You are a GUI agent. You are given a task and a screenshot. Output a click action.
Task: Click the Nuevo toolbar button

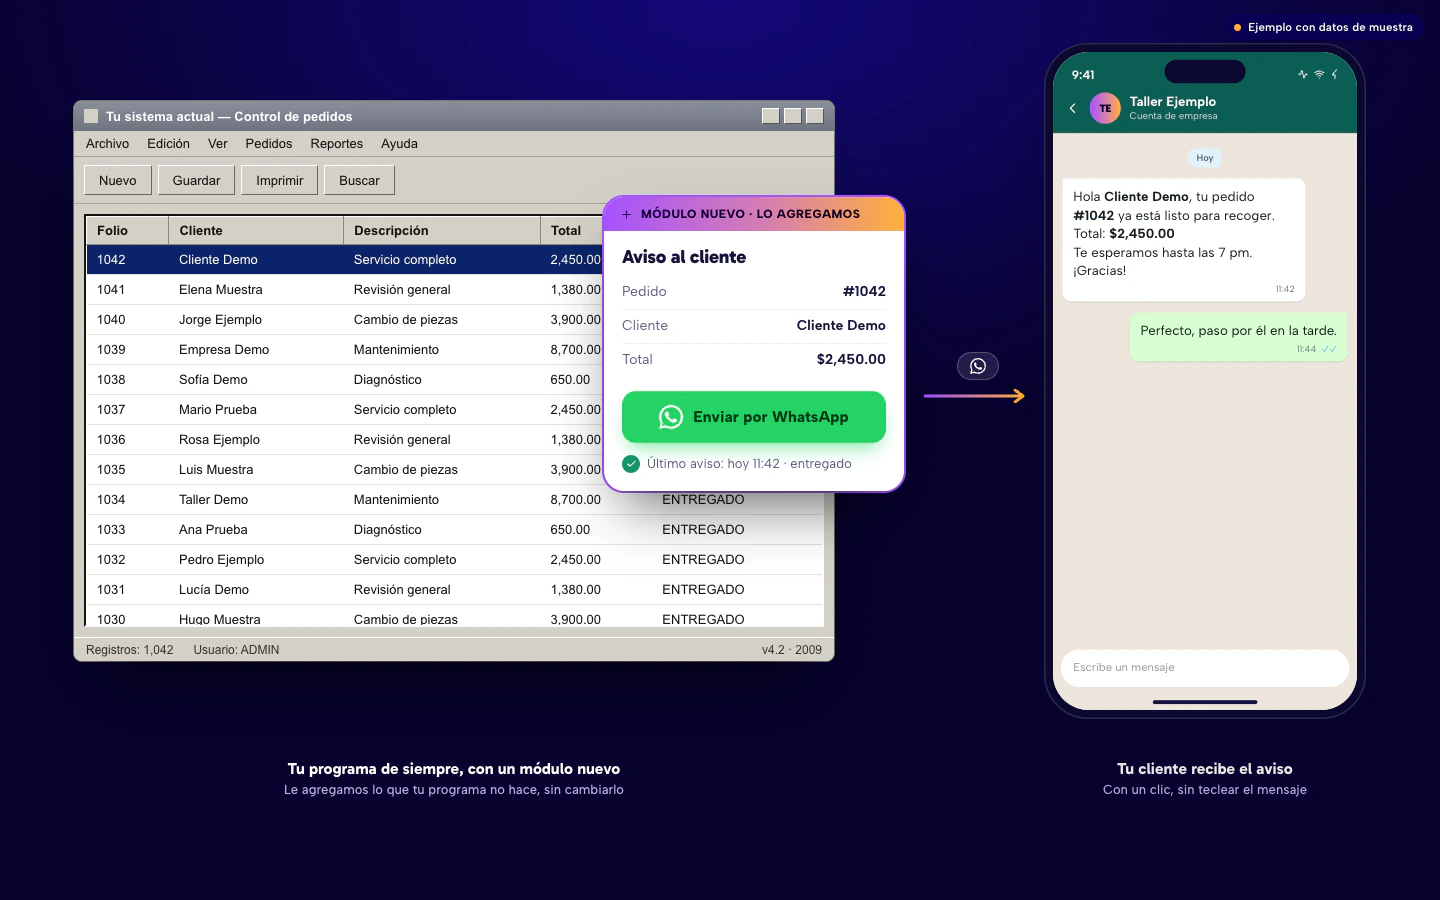118,180
